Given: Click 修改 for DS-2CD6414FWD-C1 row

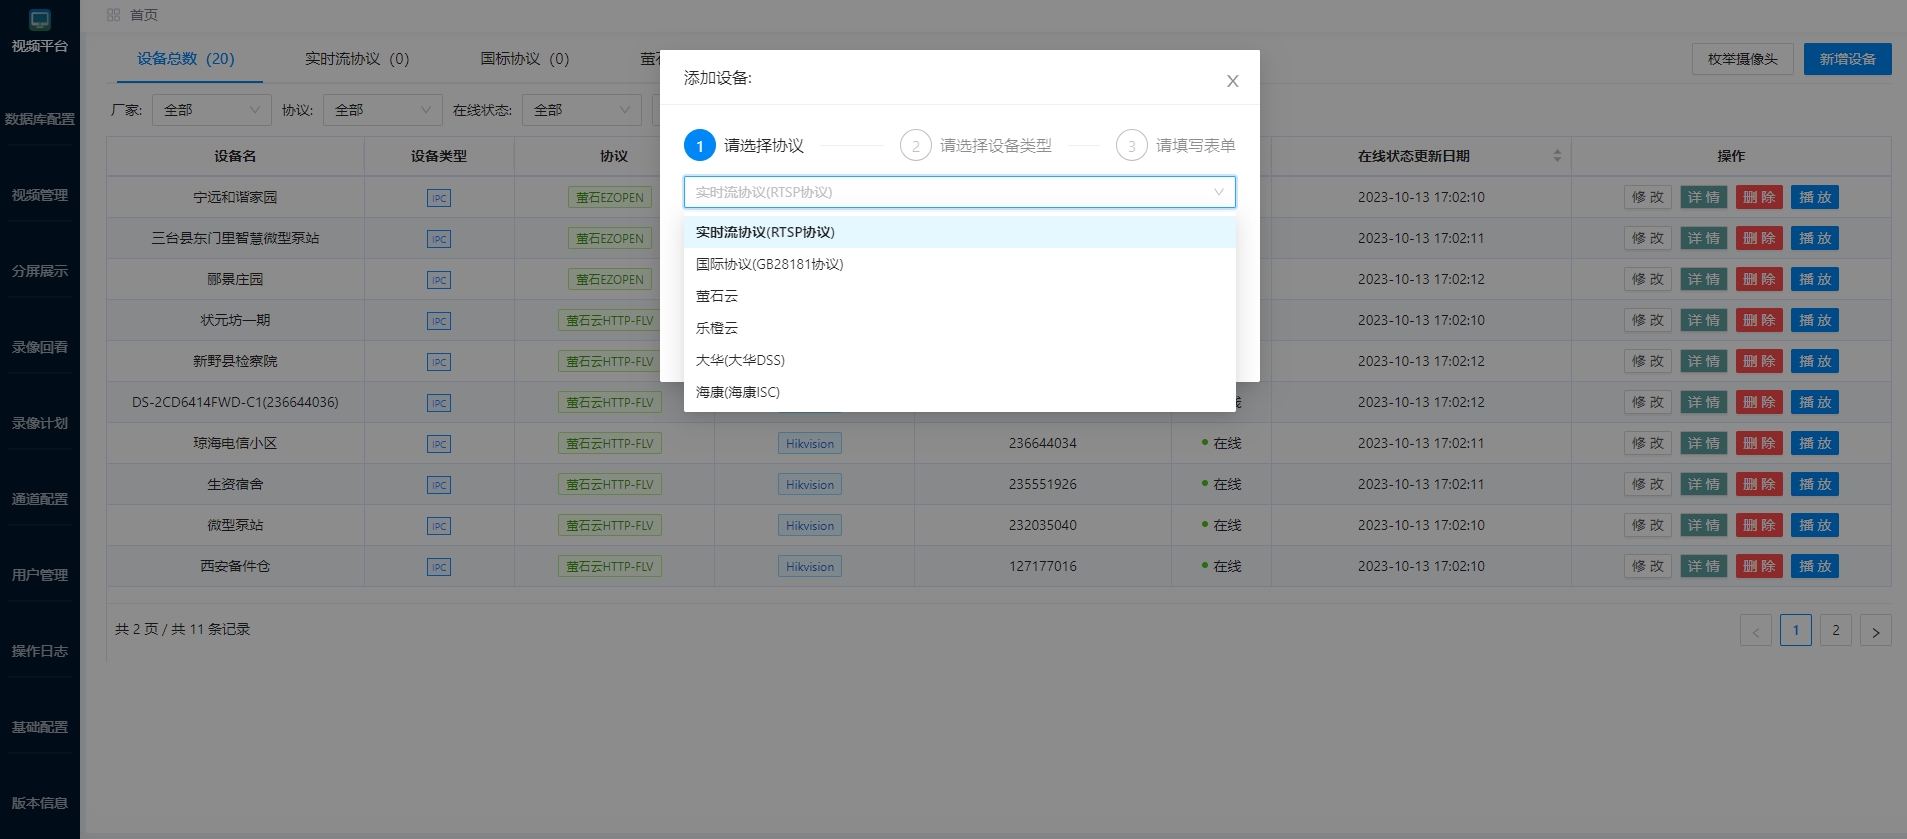Looking at the screenshot, I should pos(1648,403).
